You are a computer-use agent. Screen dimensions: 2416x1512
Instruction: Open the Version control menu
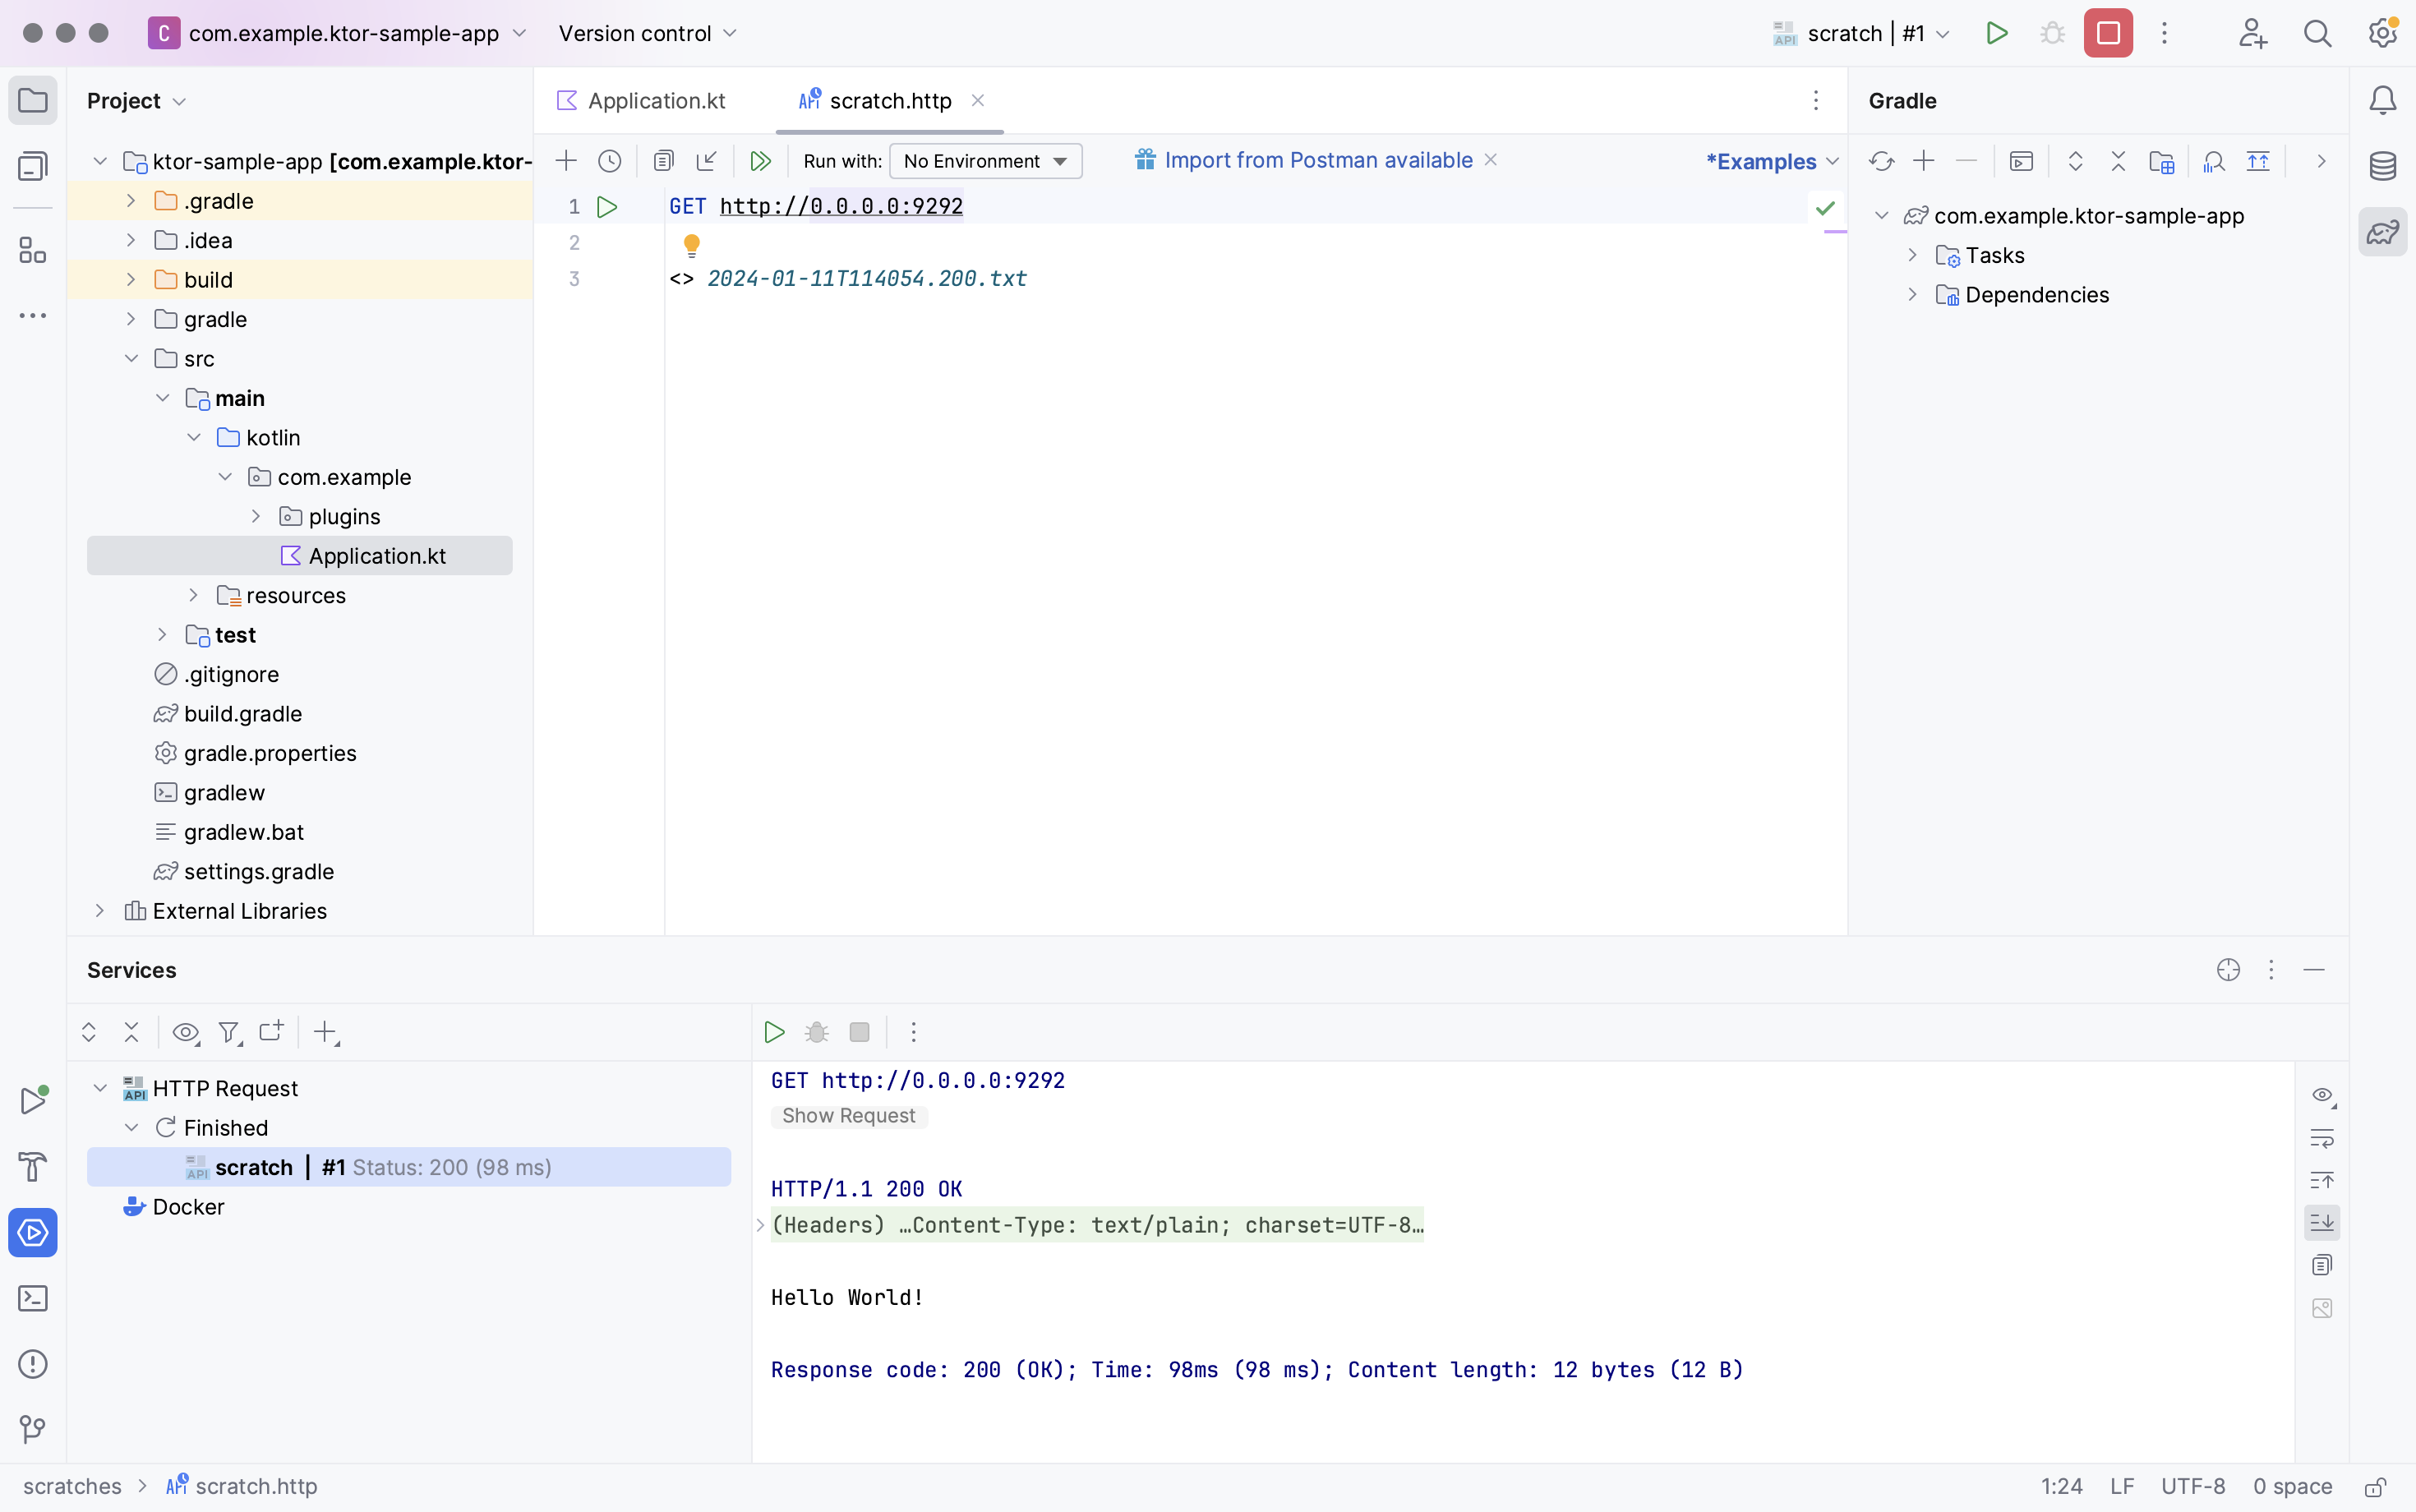tap(646, 32)
